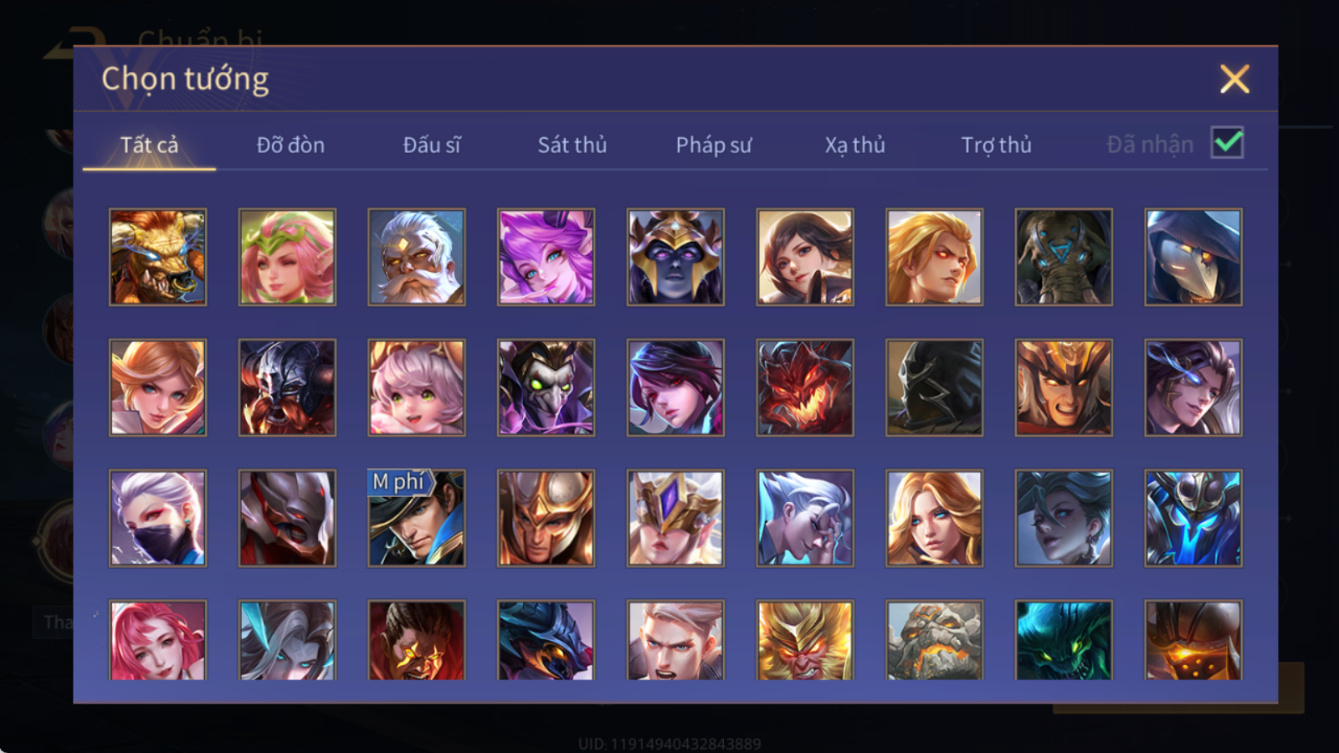Open the "Đấu sĩ" tab
This screenshot has height=753, width=1339.
pyautogui.click(x=431, y=145)
